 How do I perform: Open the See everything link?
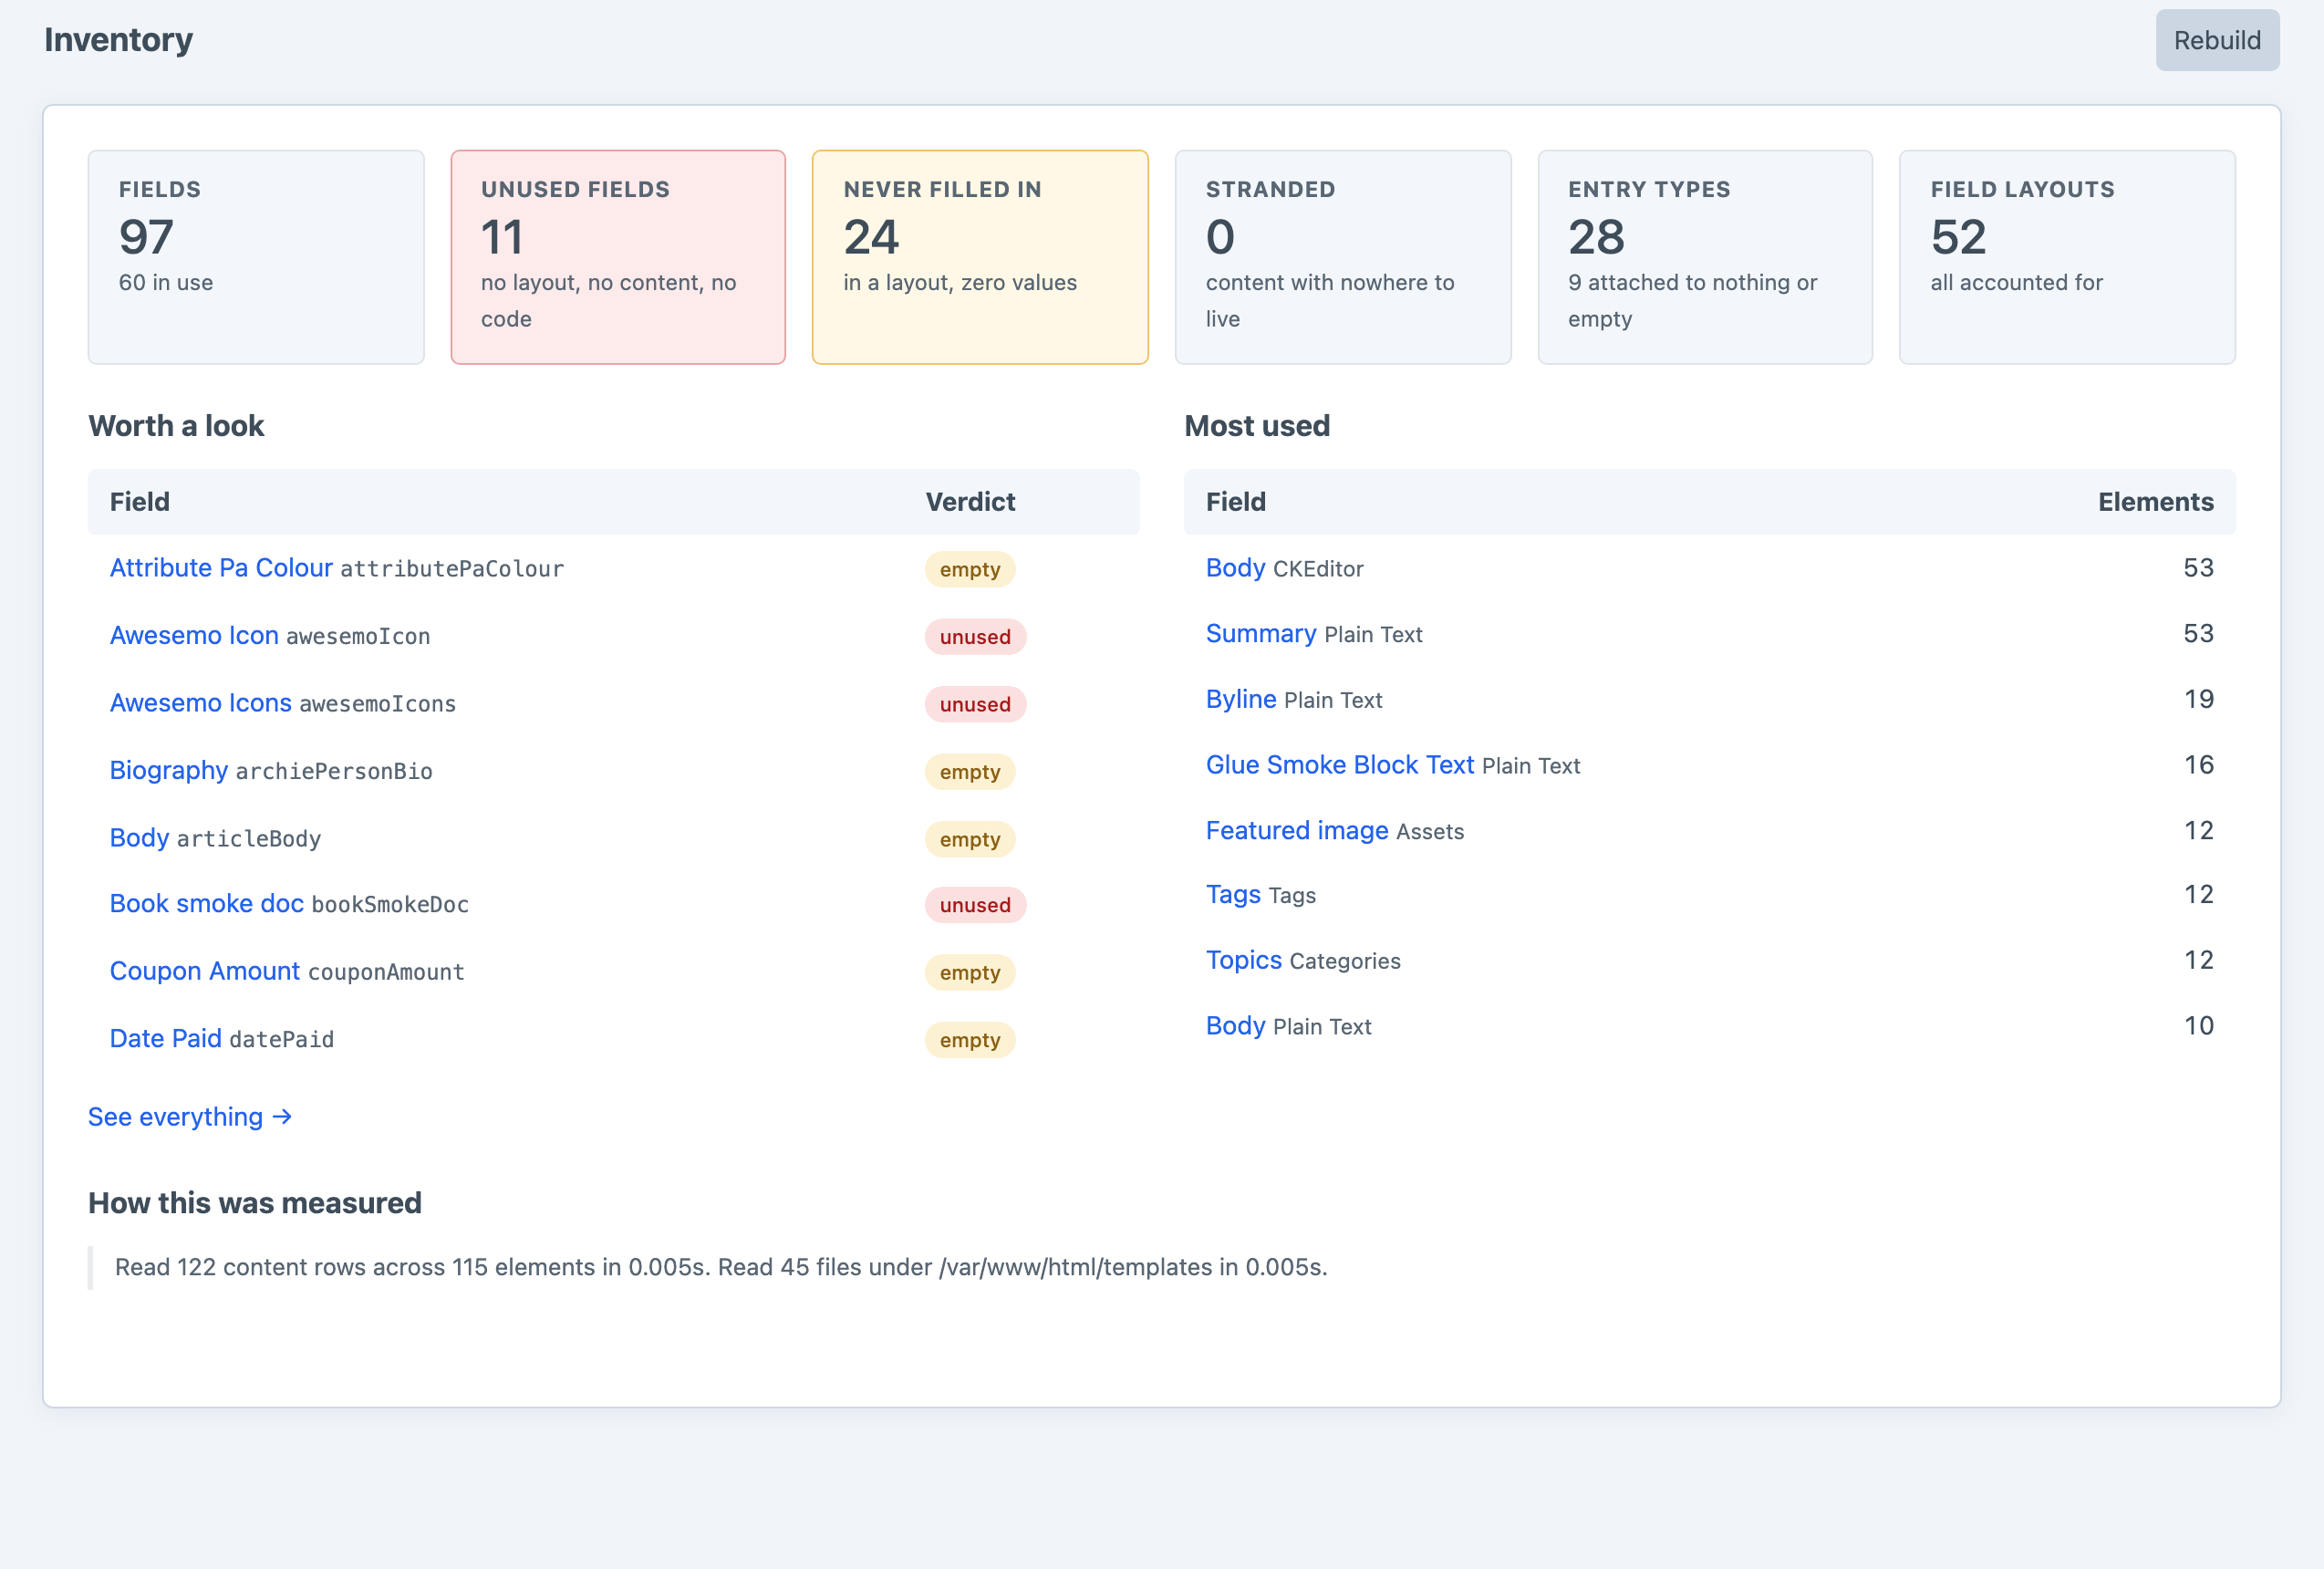coord(190,1116)
